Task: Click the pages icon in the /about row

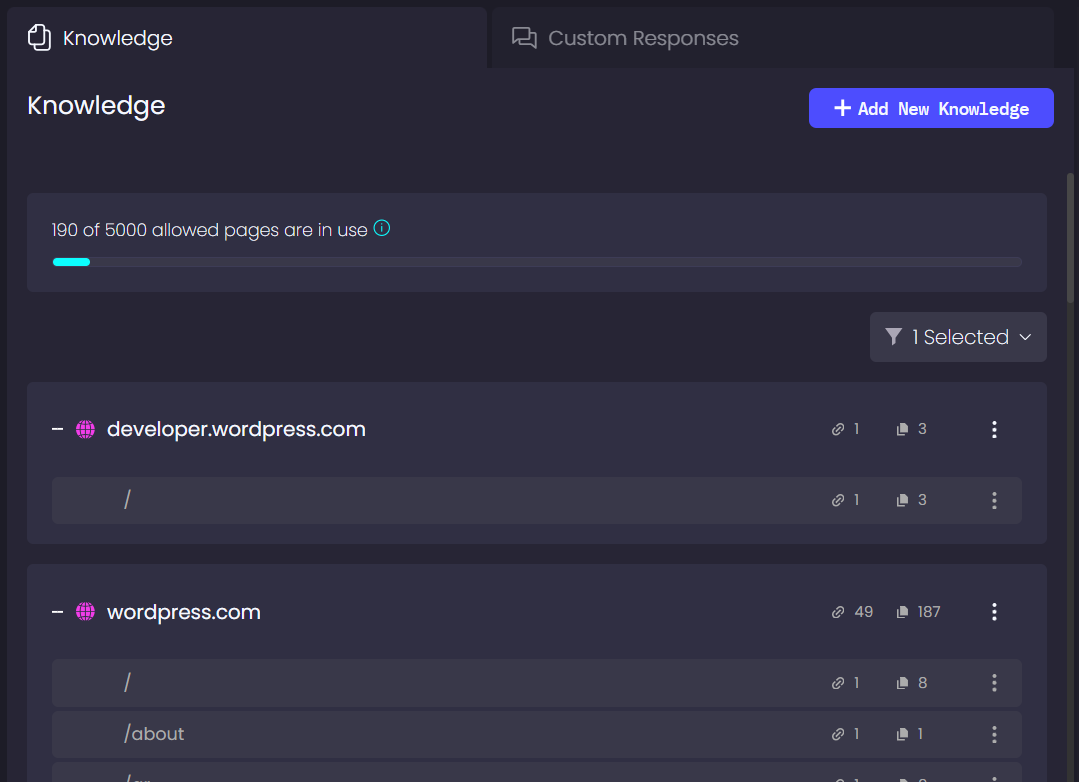Action: coord(902,735)
